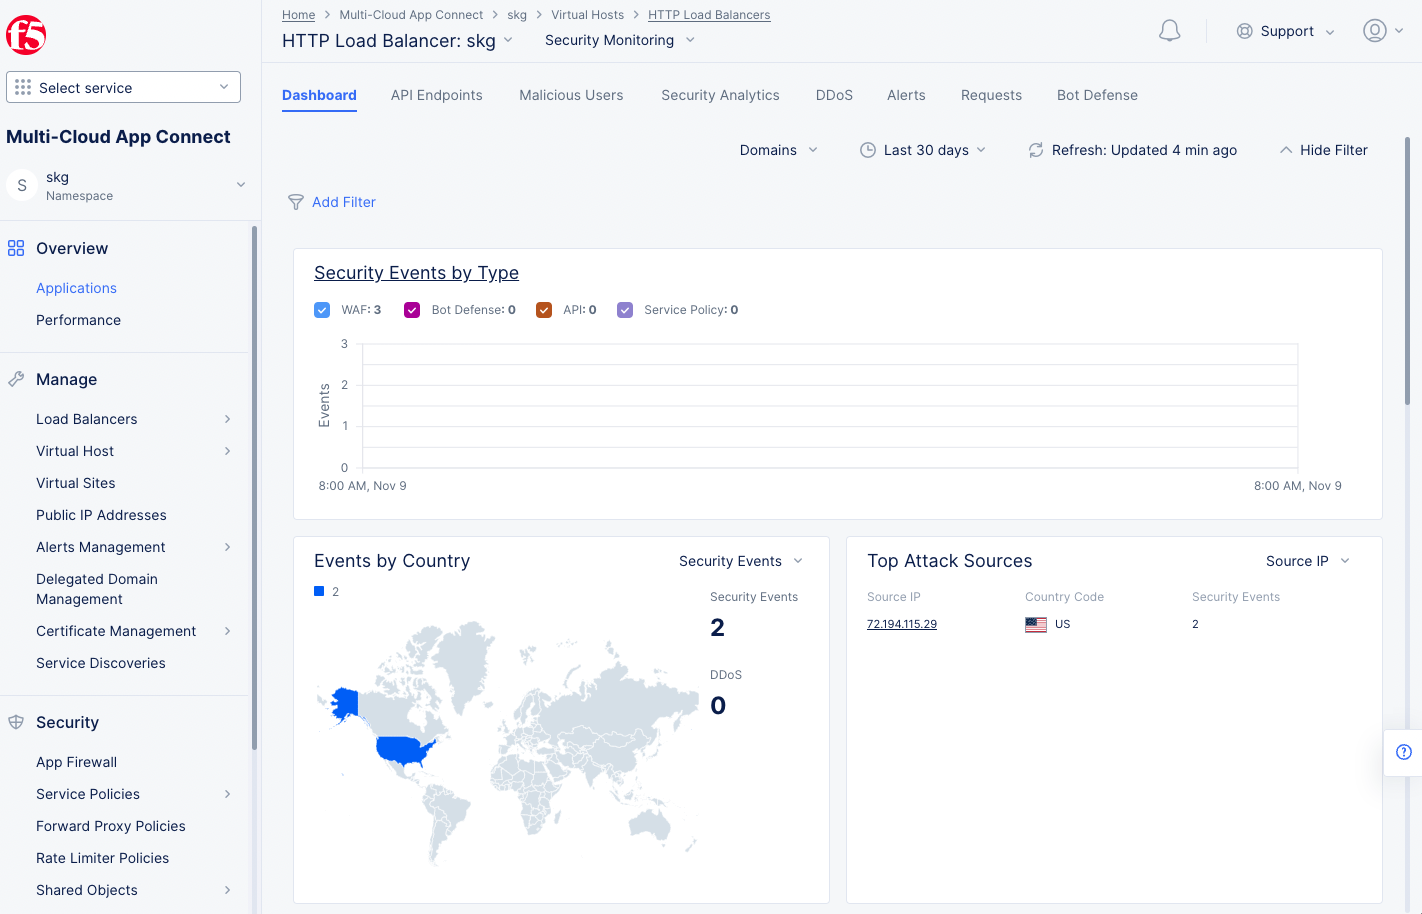The image size is (1422, 914).
Task: Open the Last 30 days time dropdown
Action: 922,150
